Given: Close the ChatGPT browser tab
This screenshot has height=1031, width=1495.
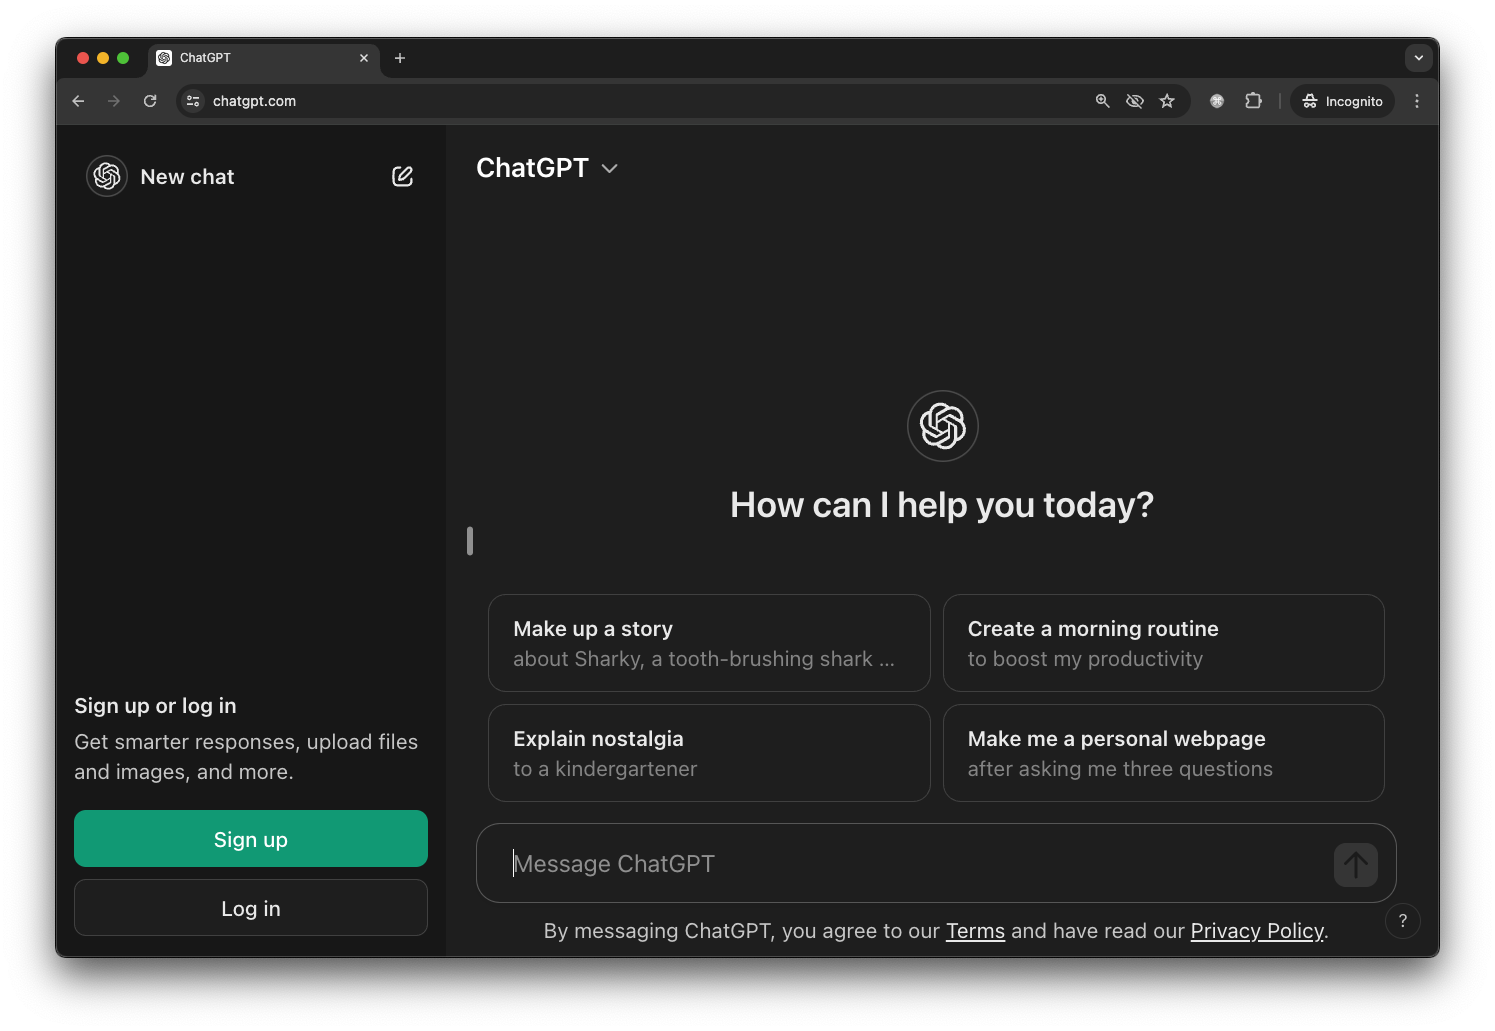Looking at the screenshot, I should (x=364, y=58).
